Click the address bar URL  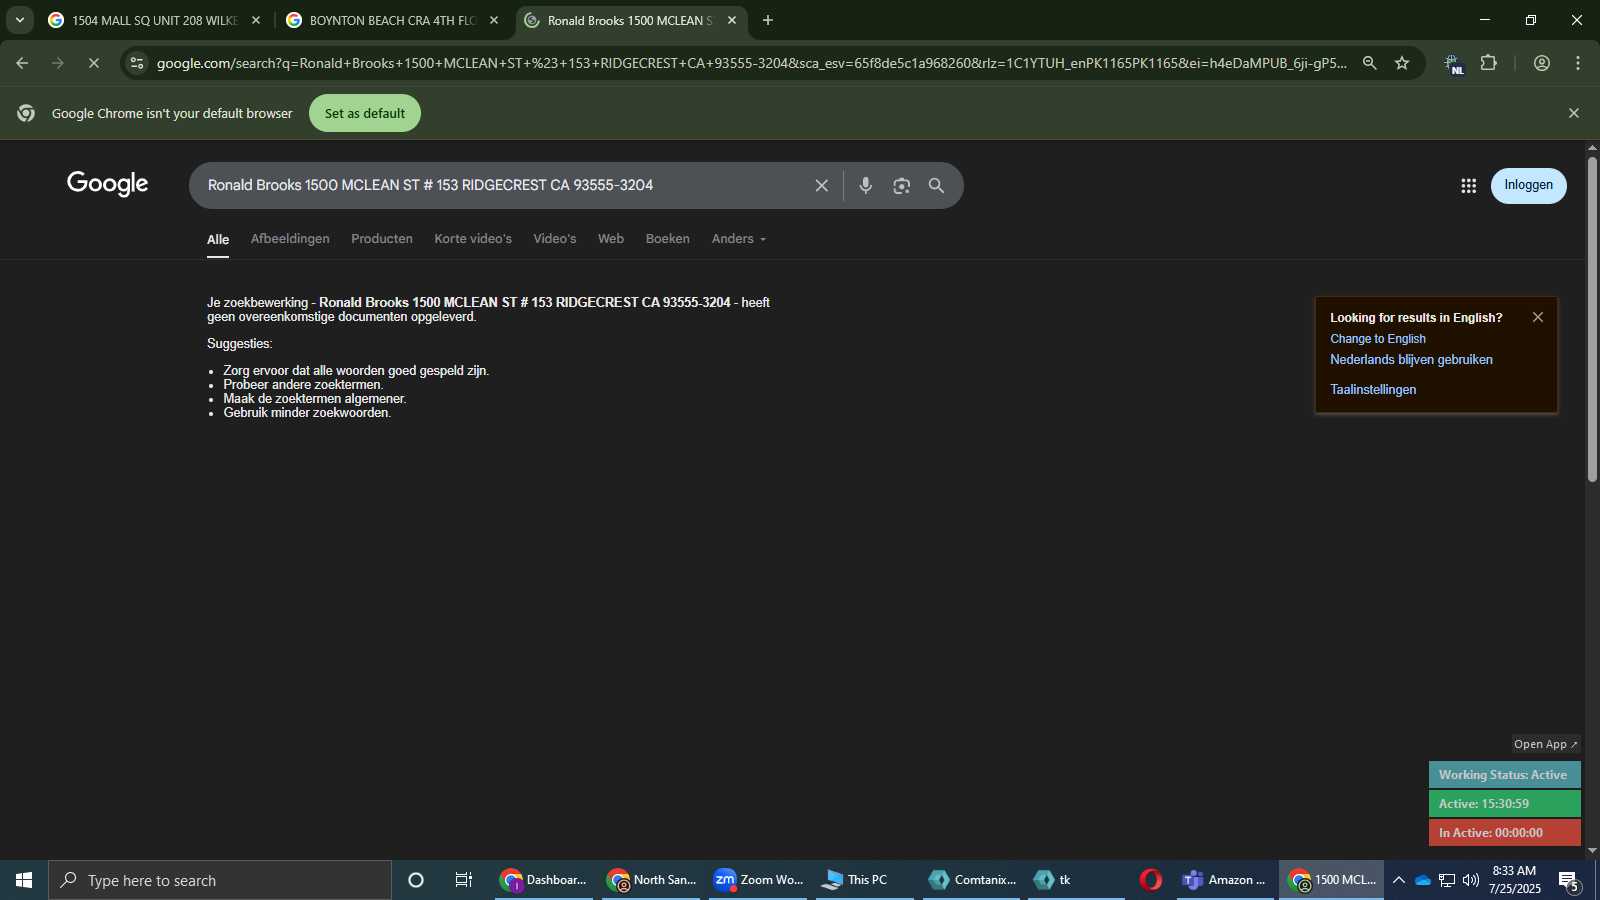click(751, 63)
